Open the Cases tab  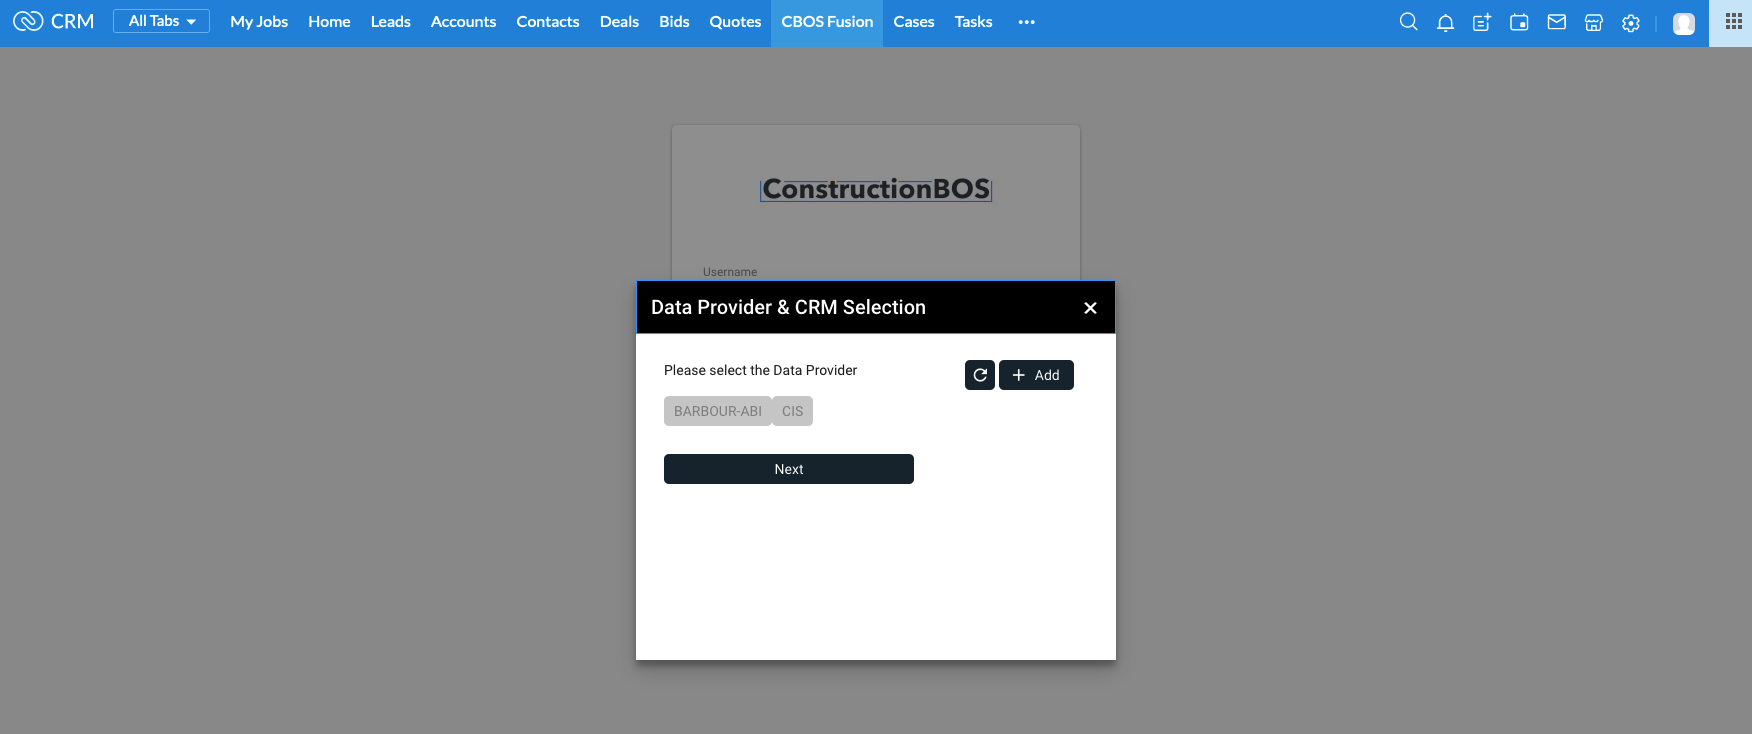pyautogui.click(x=914, y=21)
